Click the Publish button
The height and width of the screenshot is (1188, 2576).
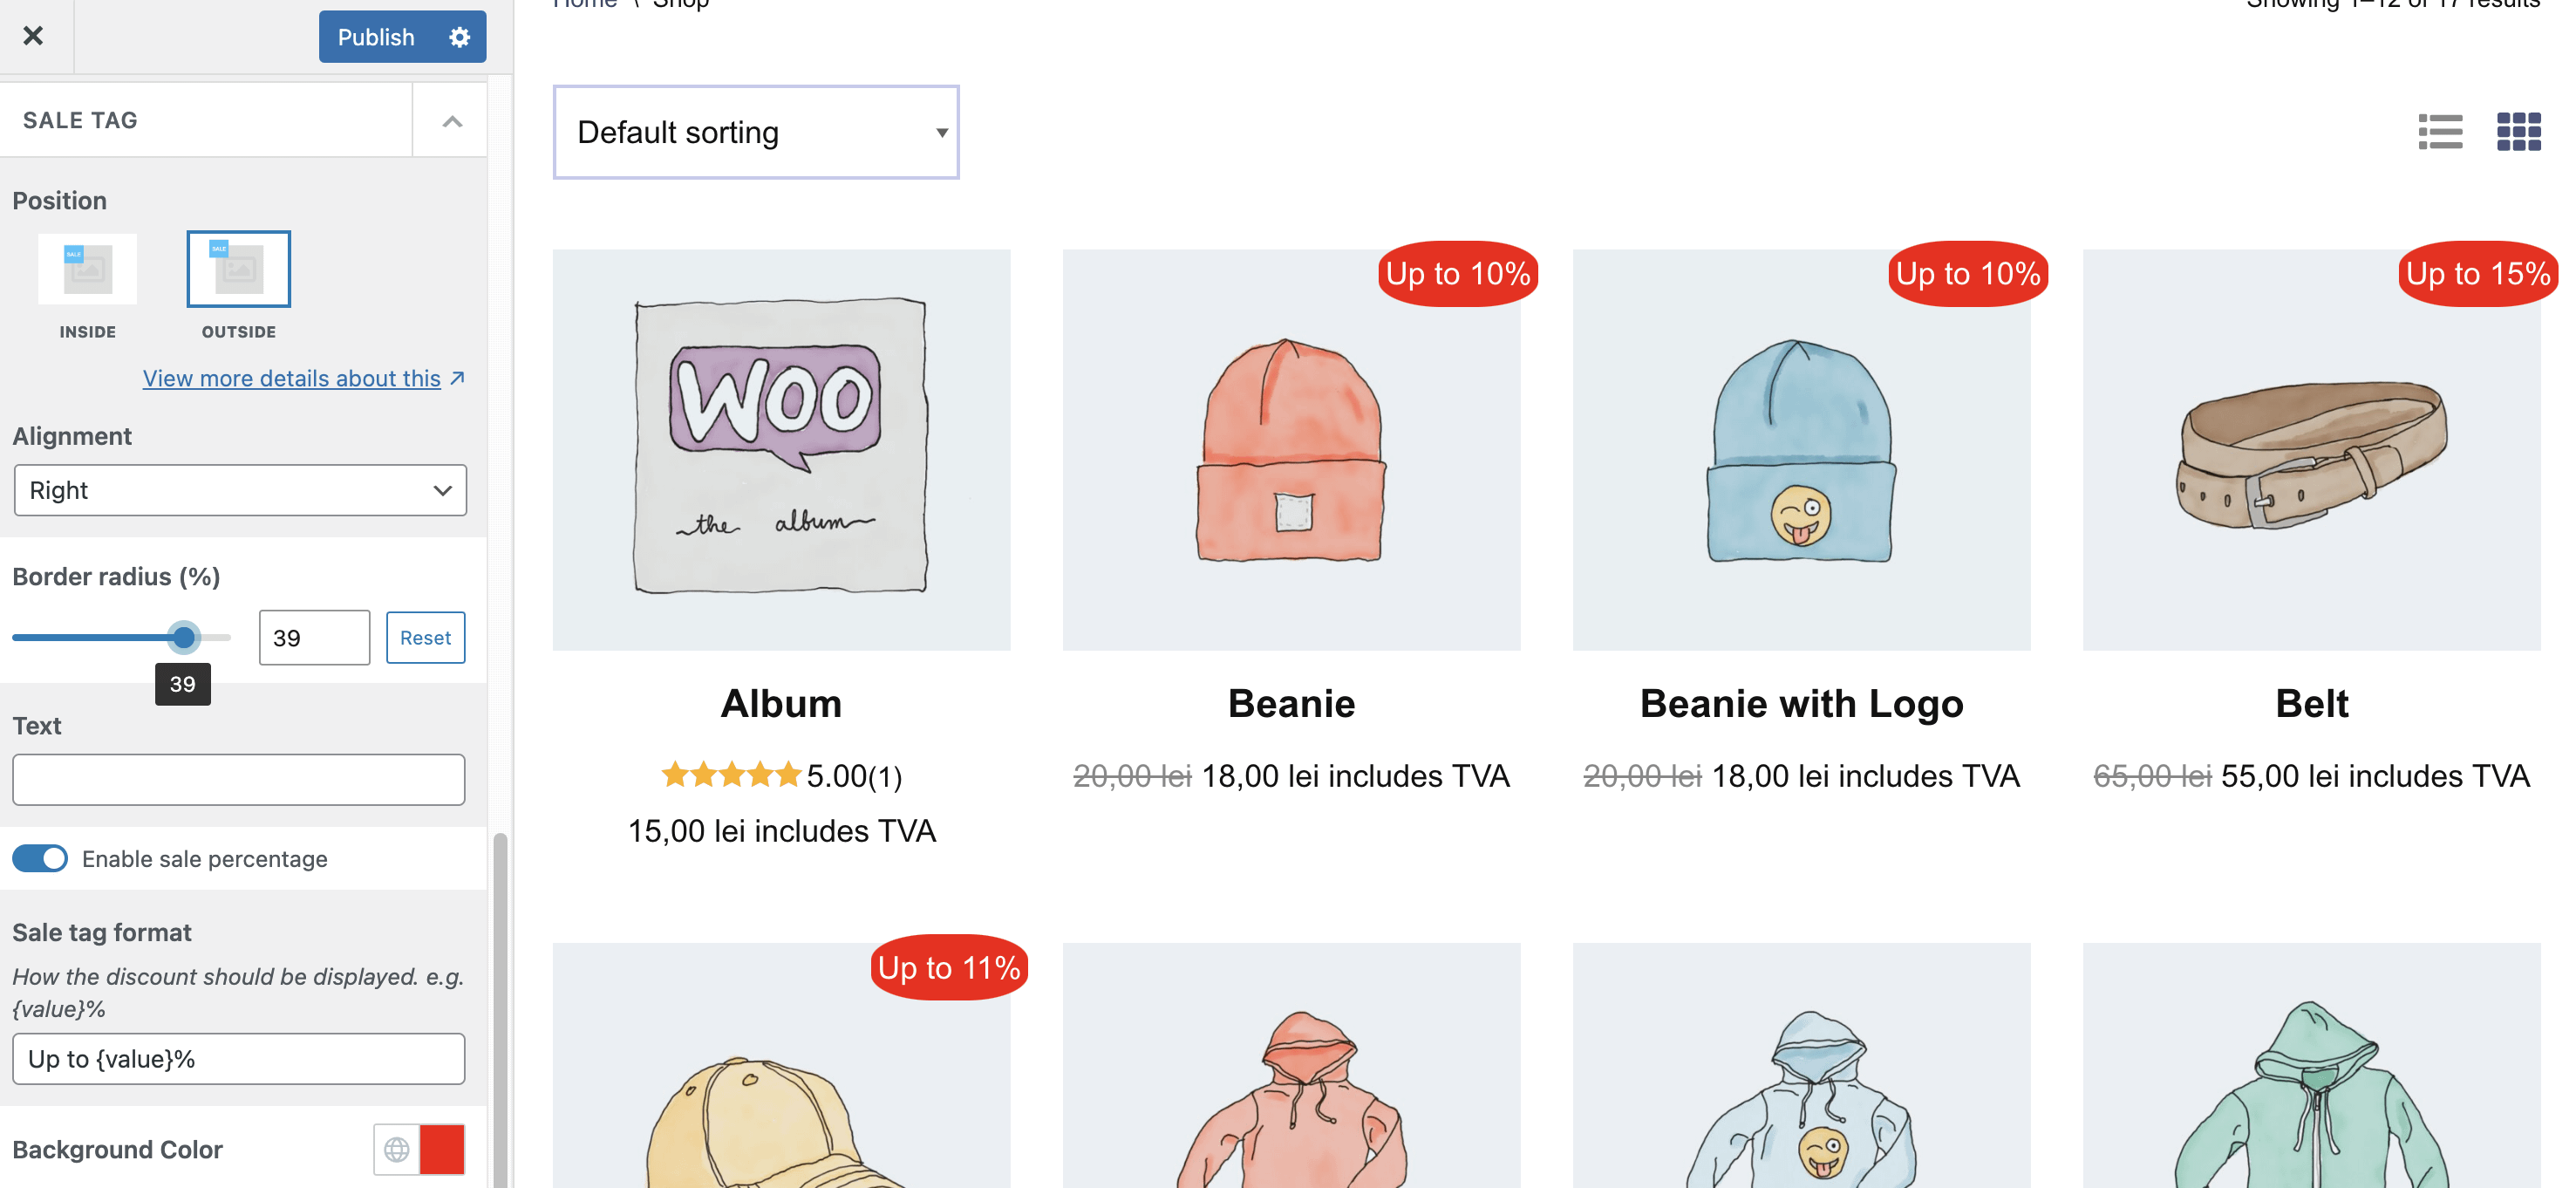376,37
